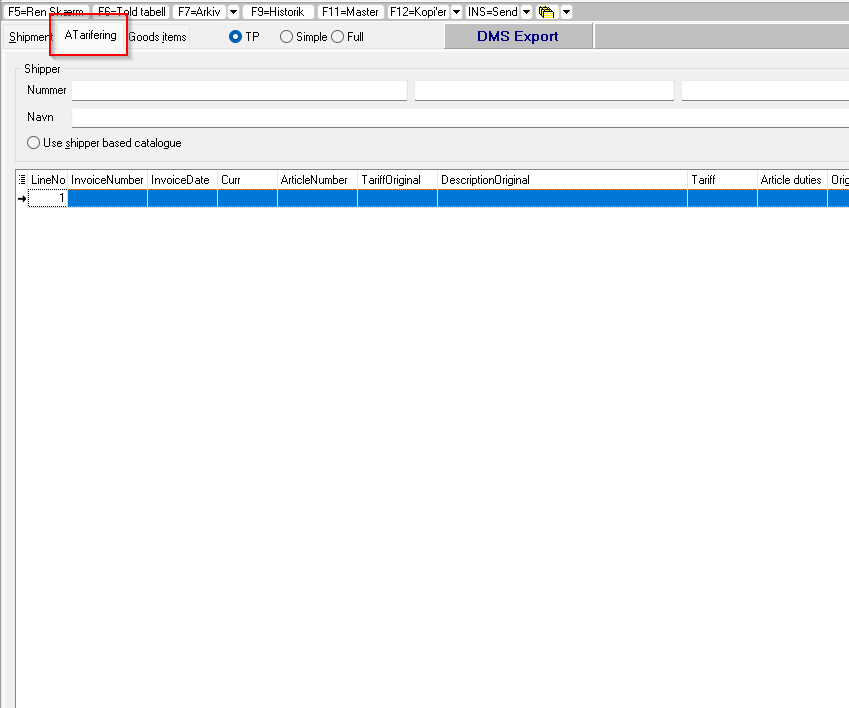
Task: Expand the F7=Arkiv dropdown arrow
Action: [x=233, y=12]
